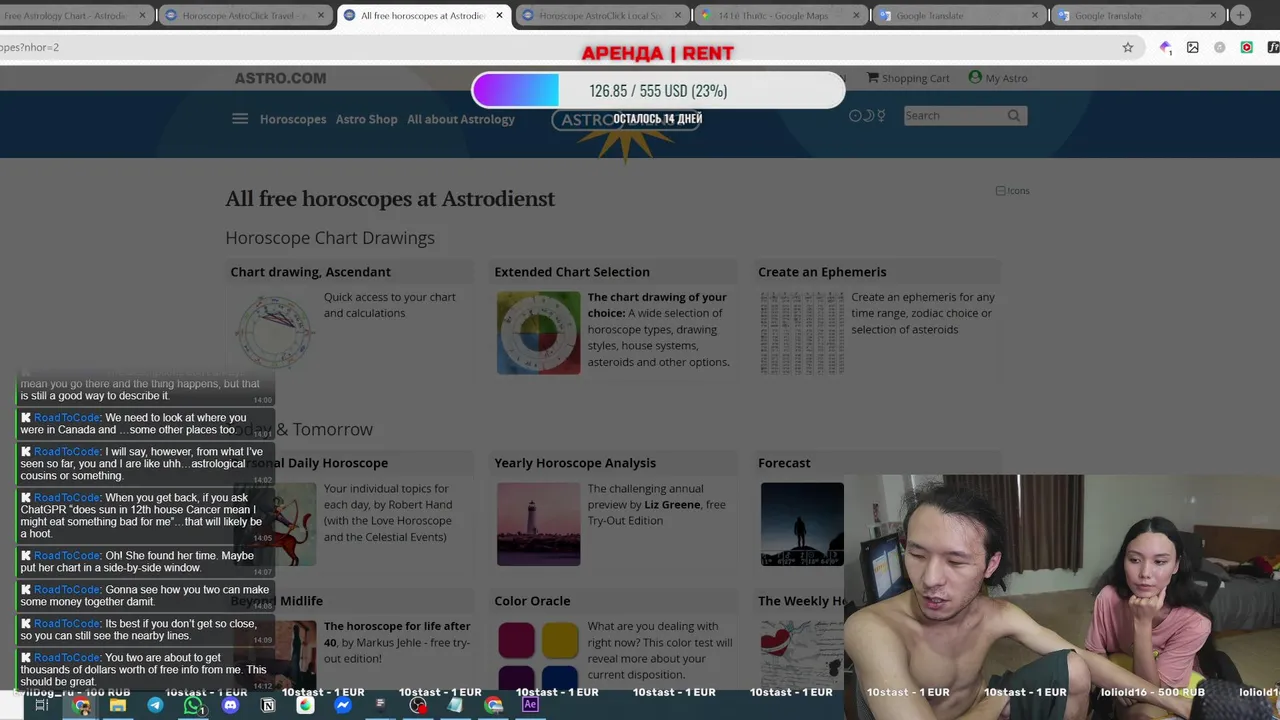Click chat message 'Gonna see how you two'

(x=146, y=596)
